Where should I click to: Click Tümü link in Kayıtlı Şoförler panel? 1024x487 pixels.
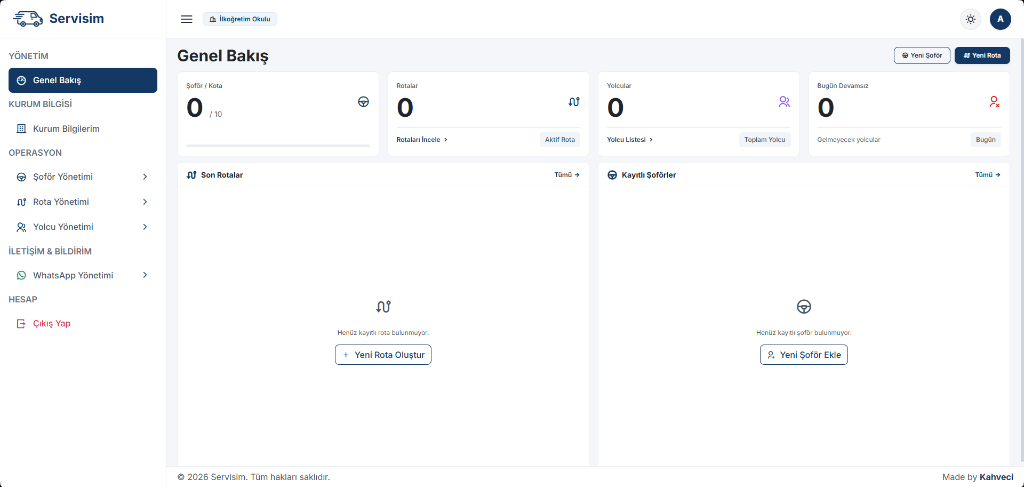(987, 175)
